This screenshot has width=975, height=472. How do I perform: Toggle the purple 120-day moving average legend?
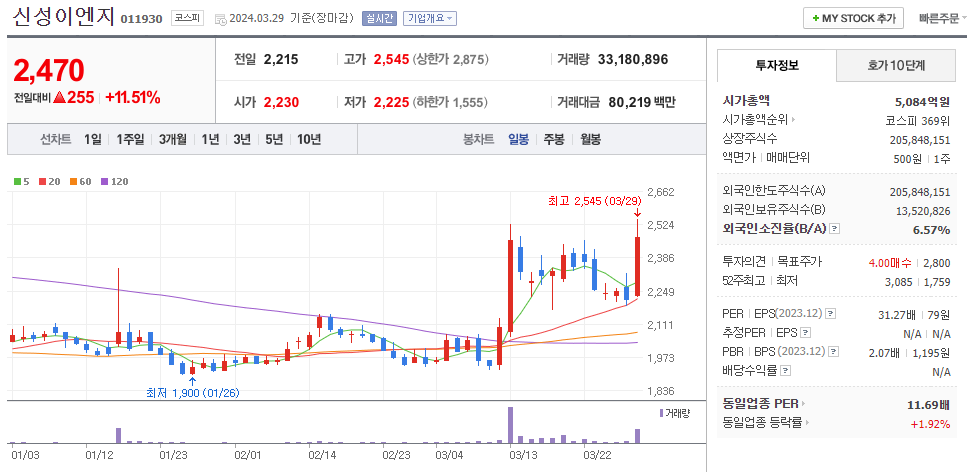(x=114, y=182)
